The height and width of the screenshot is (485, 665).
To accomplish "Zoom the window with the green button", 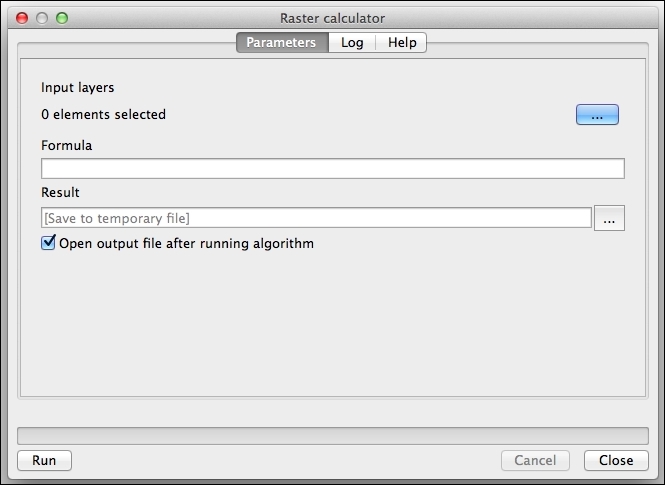I will [x=62, y=18].
